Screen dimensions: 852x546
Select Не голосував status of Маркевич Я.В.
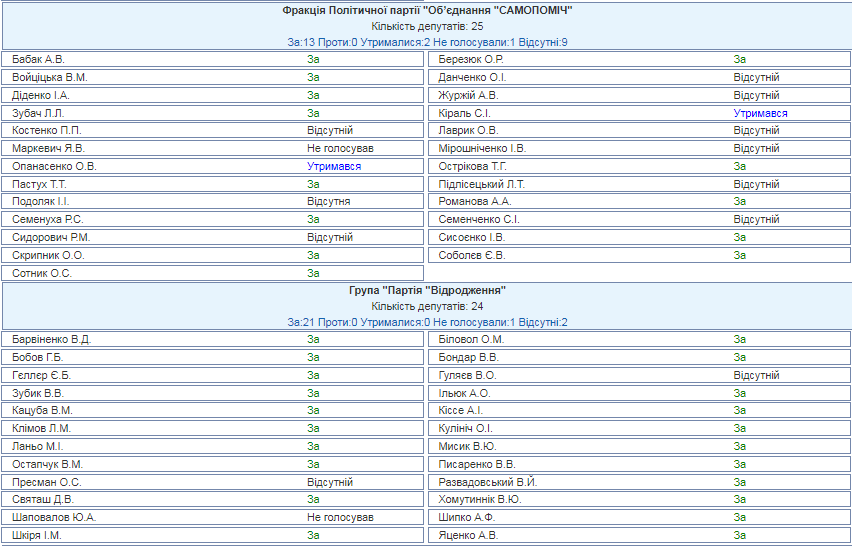click(x=340, y=149)
